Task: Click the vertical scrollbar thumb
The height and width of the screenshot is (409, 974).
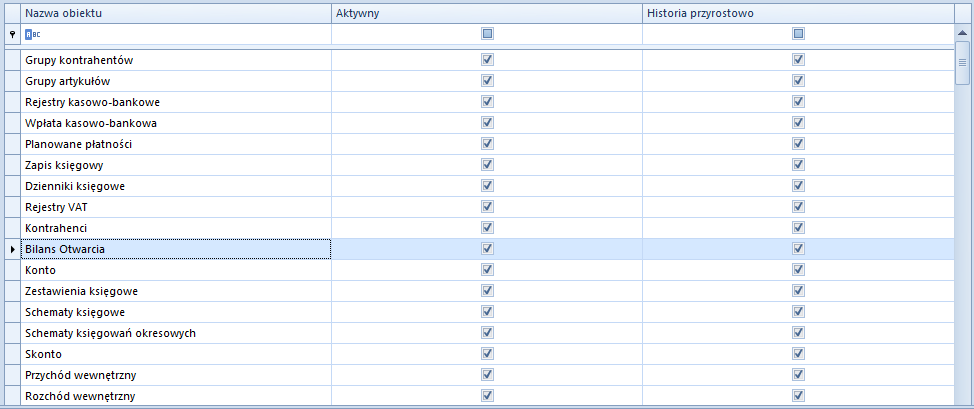Action: point(962,62)
